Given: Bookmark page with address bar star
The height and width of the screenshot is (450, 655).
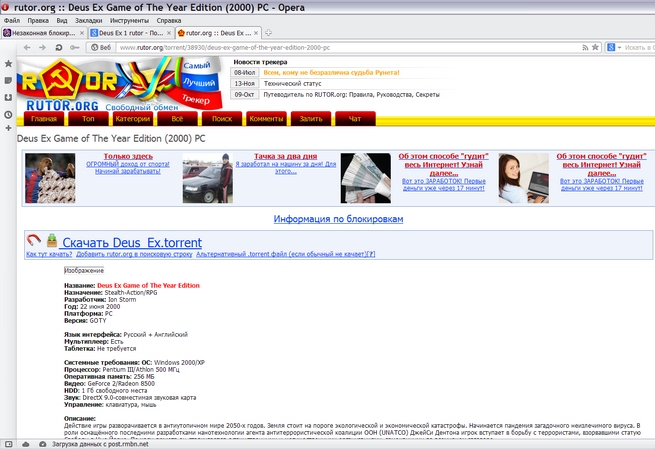Looking at the screenshot, I should tap(595, 47).
